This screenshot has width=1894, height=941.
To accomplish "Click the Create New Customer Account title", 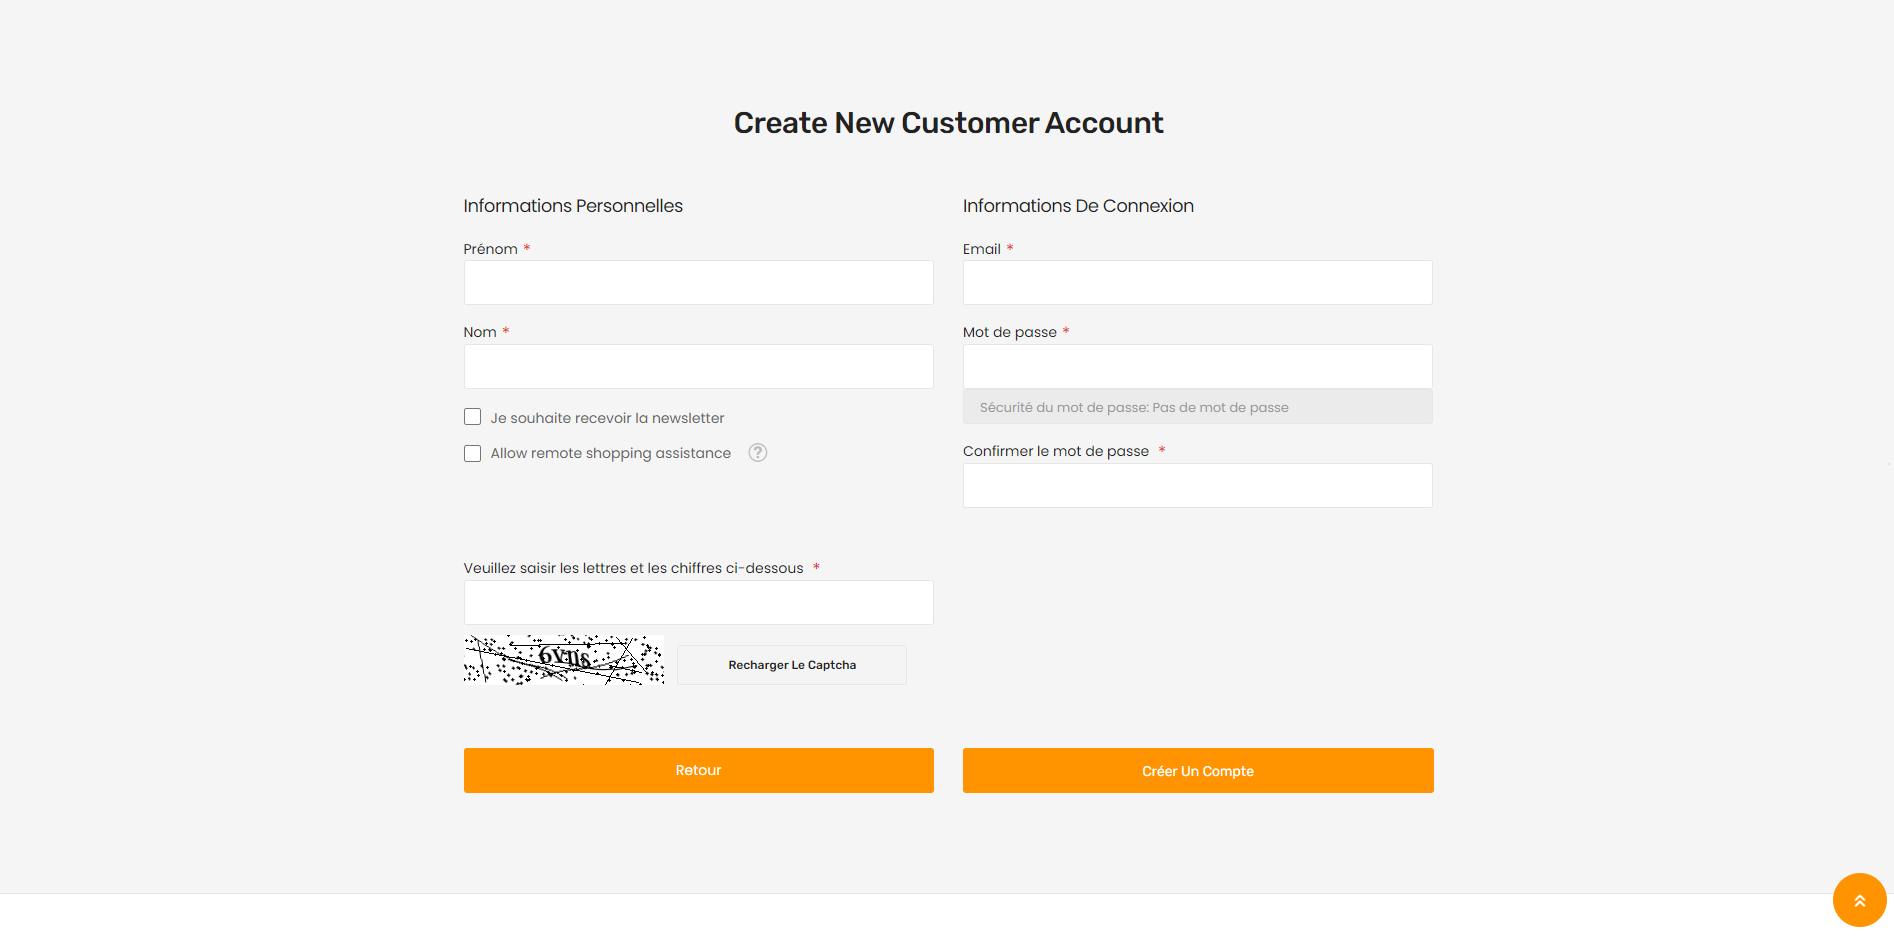I will click(x=948, y=122).
